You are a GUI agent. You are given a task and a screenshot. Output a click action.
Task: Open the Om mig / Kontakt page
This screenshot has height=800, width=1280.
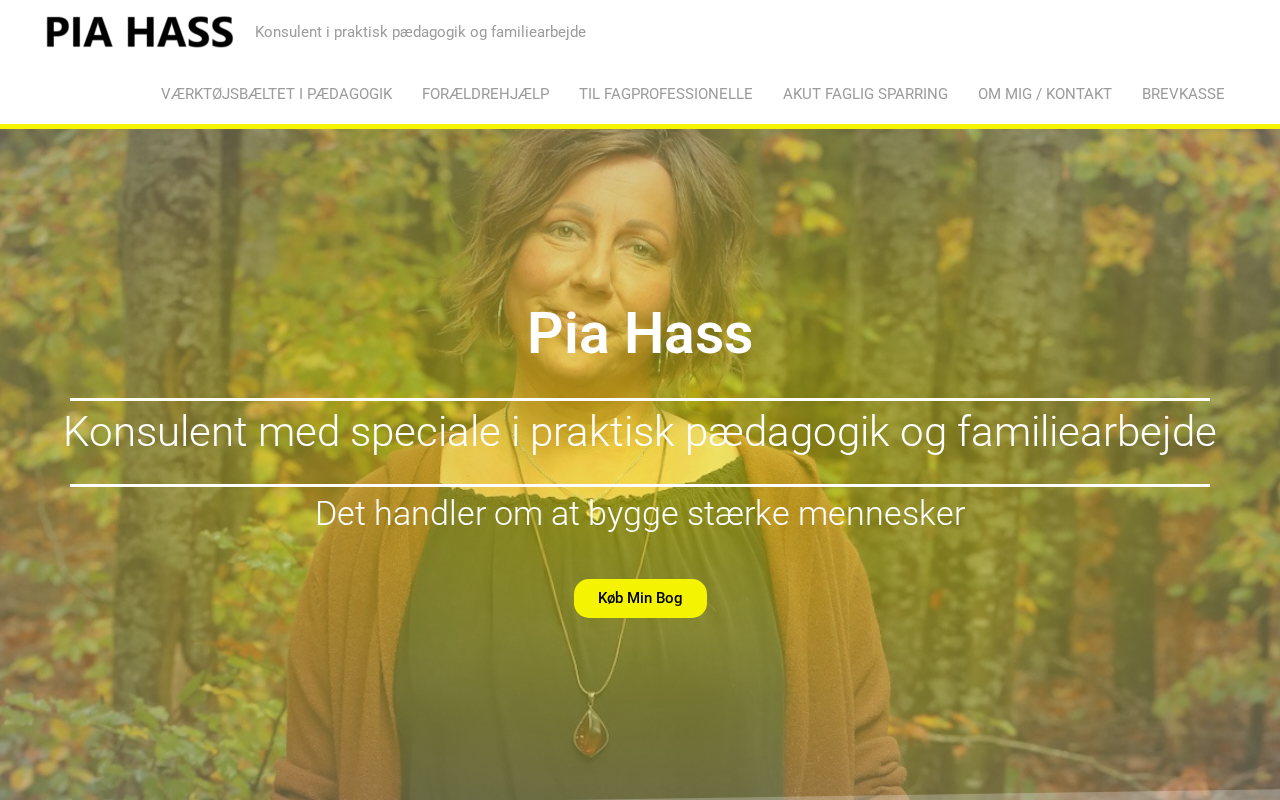(1045, 94)
